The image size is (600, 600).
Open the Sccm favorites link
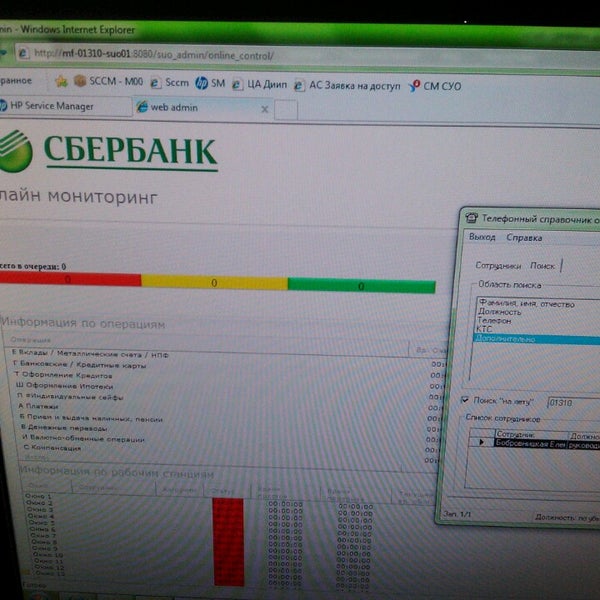click(x=177, y=82)
